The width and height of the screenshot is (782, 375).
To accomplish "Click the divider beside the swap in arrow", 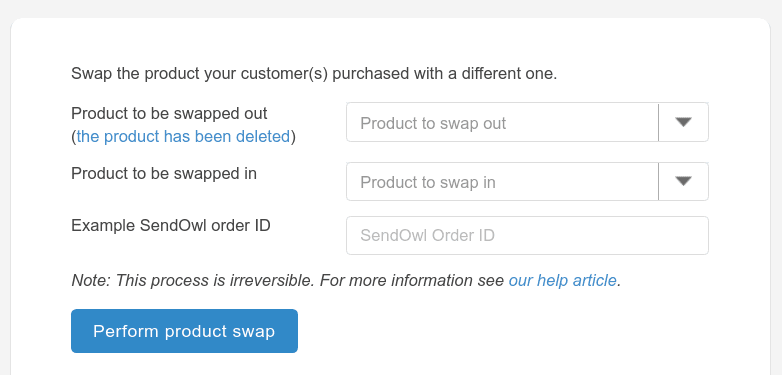I will point(658,182).
